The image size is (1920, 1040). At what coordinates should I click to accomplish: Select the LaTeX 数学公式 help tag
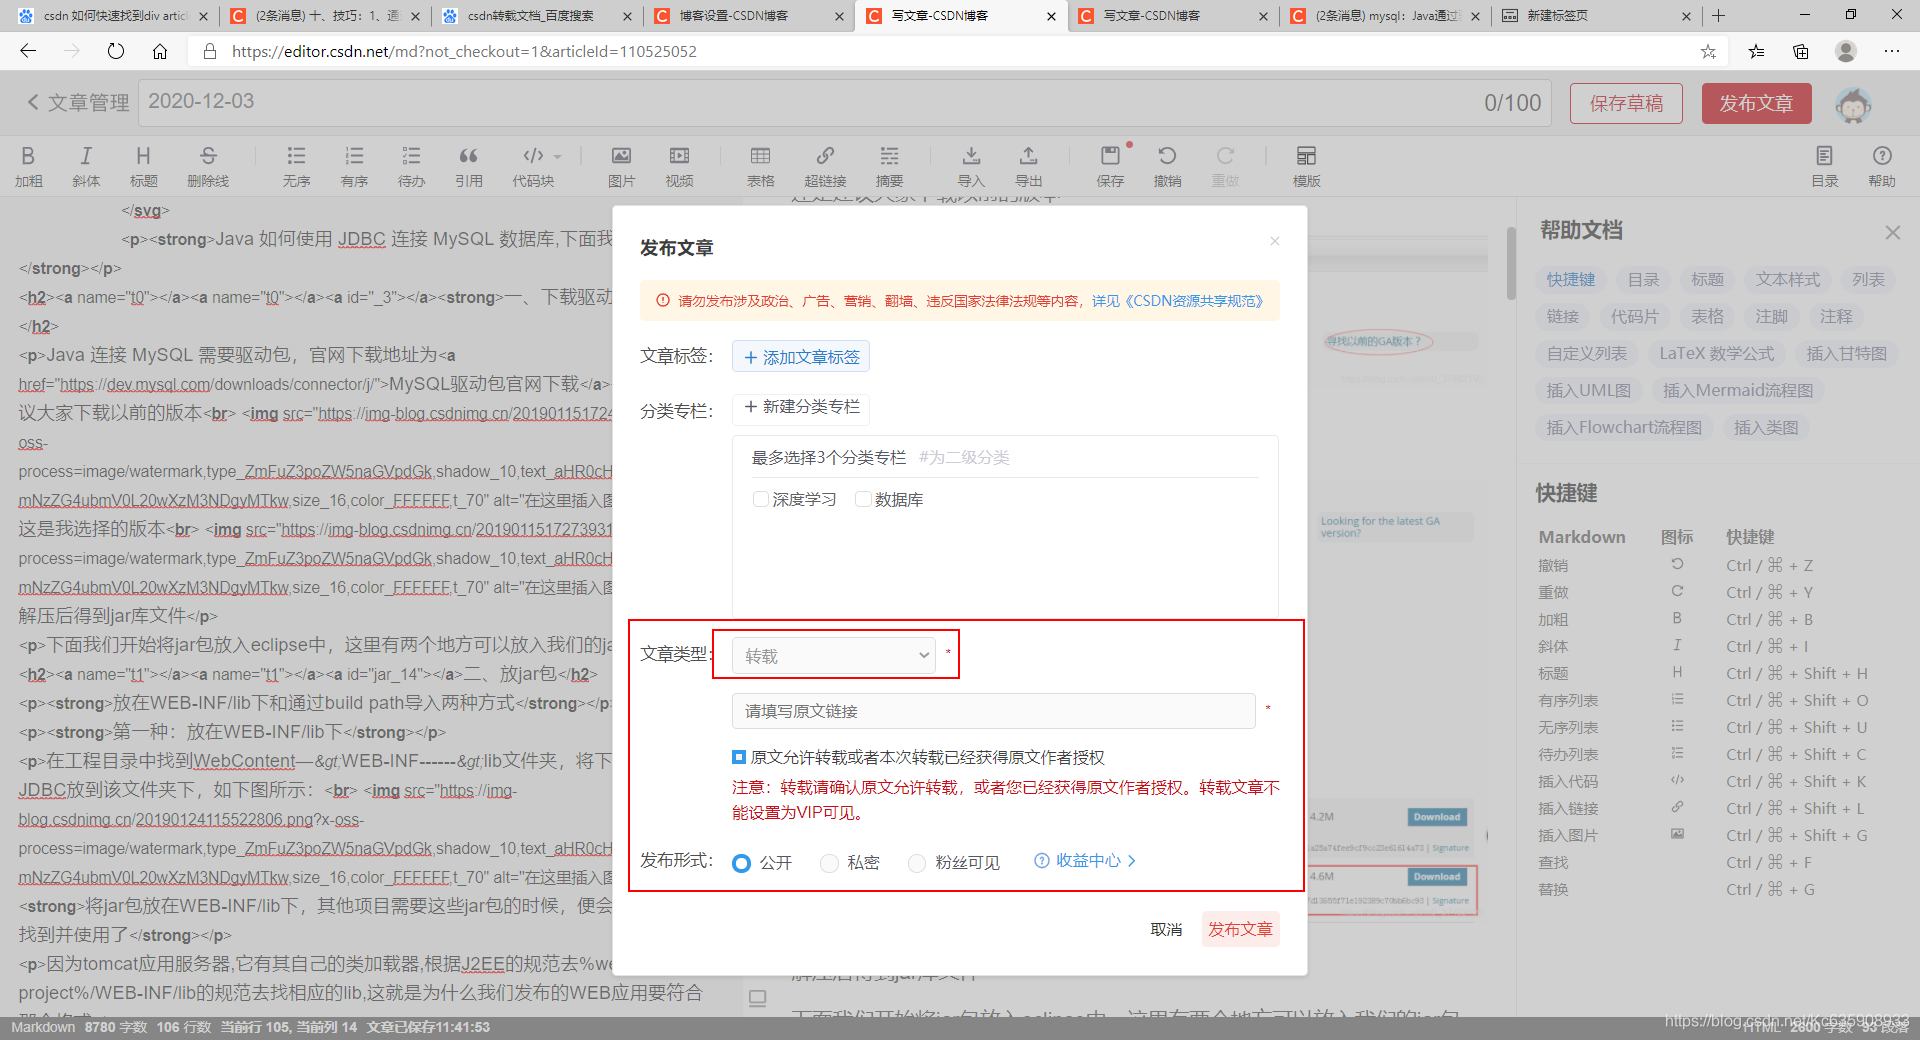1716,353
